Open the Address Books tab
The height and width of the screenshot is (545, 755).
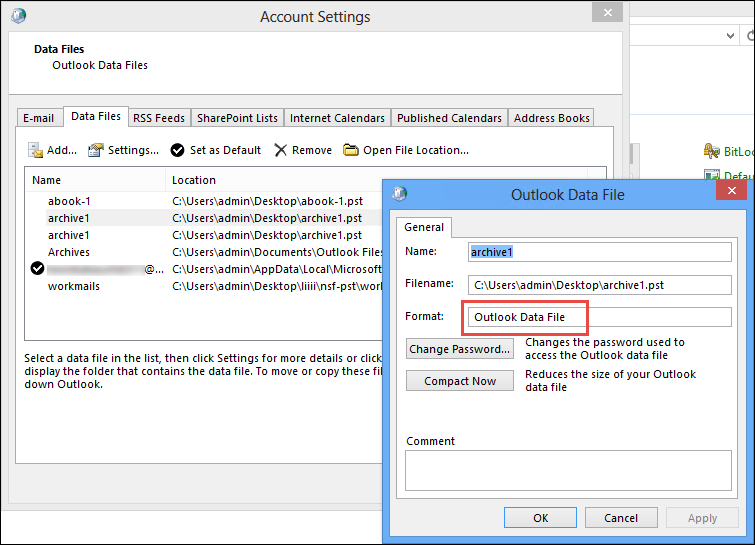(551, 118)
